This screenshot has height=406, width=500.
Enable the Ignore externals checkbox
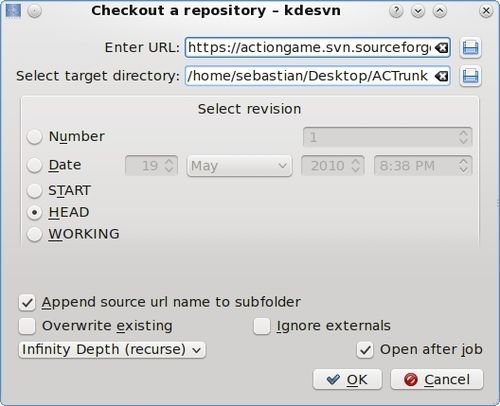pos(262,326)
